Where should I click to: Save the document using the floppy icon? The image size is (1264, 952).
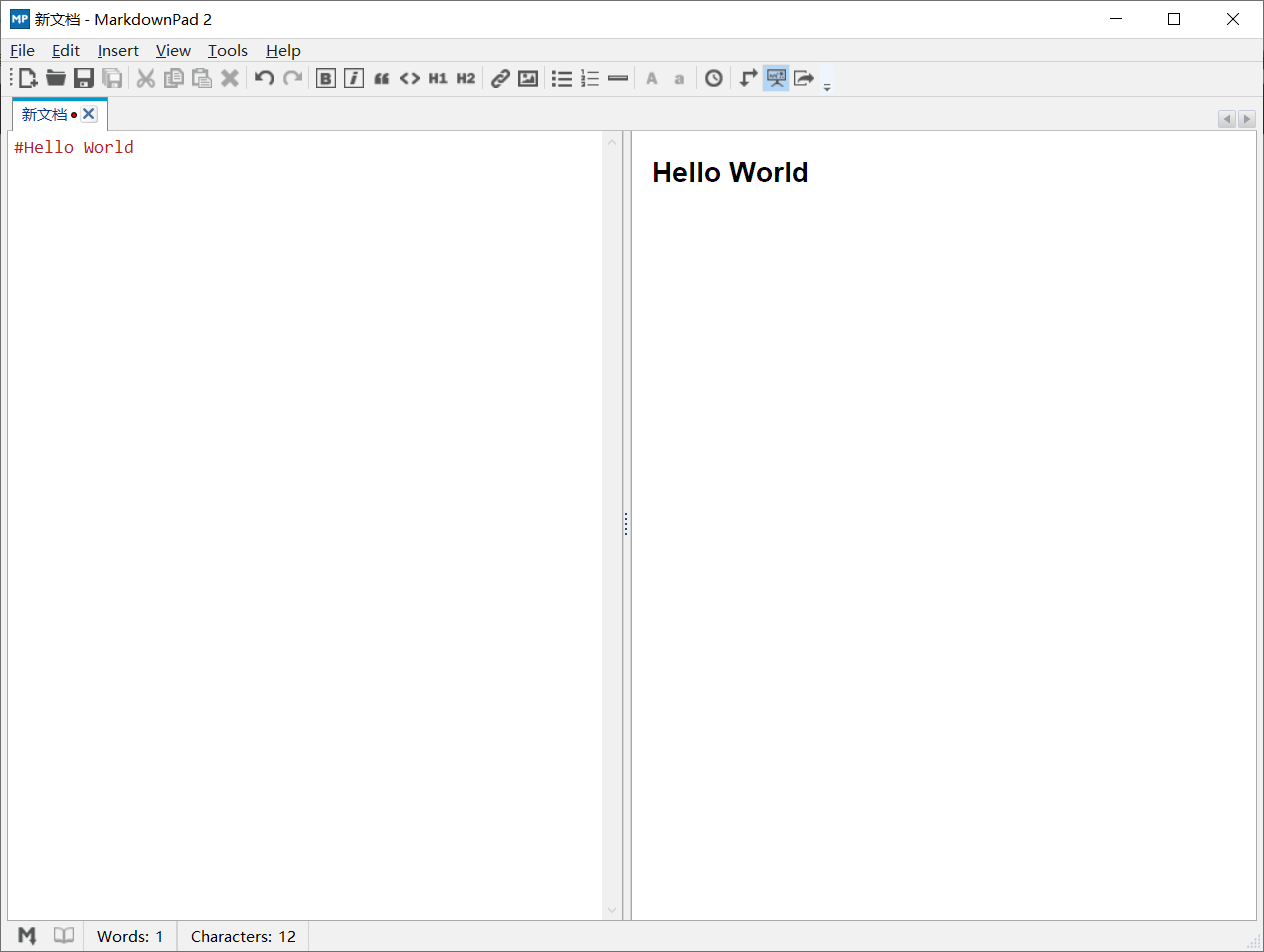84,78
